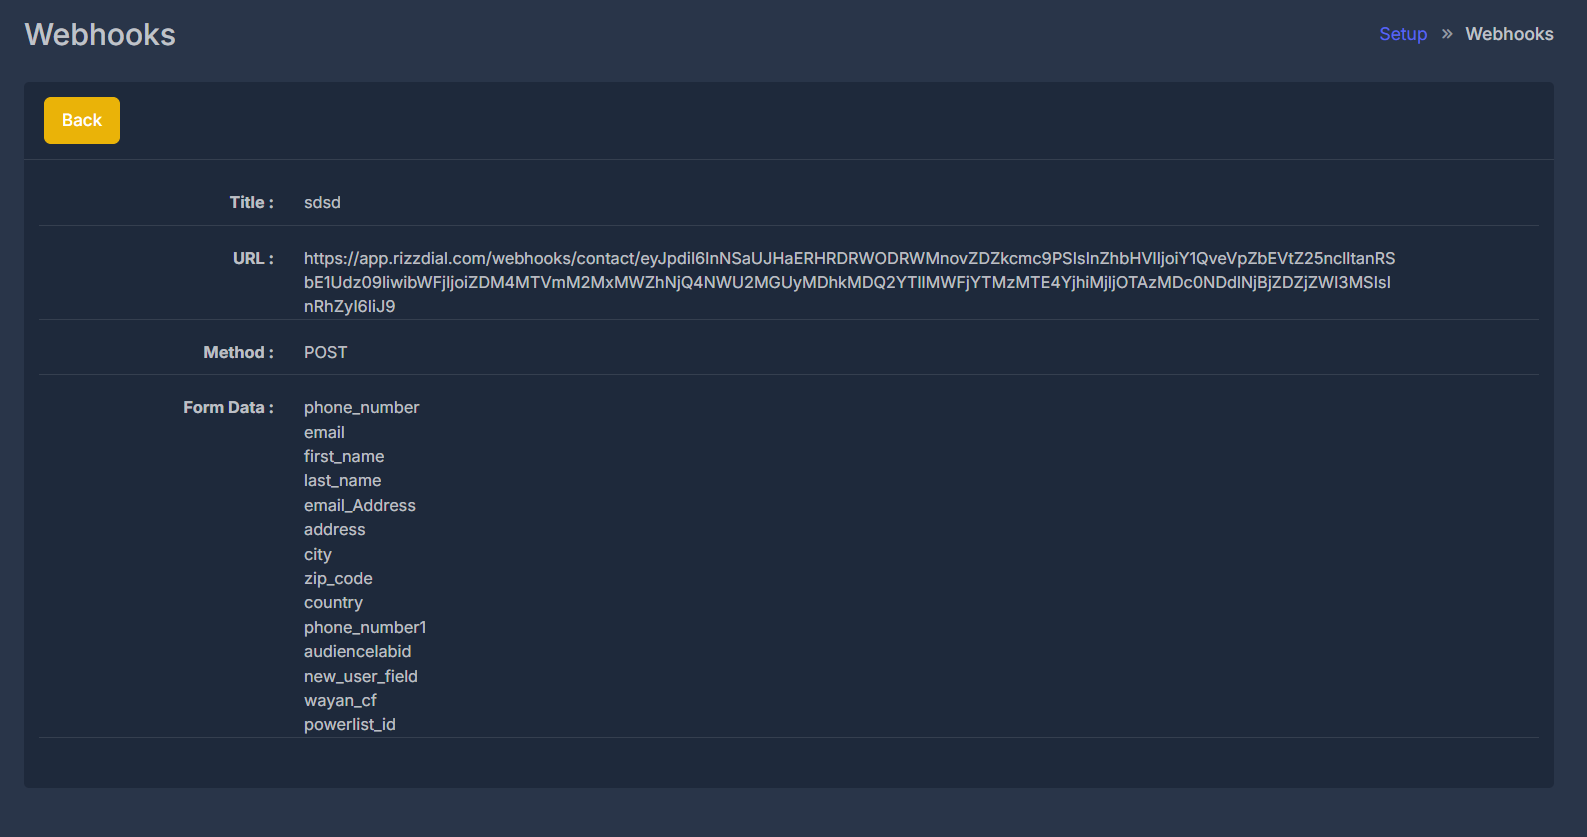Select the phone_number1 form field
1587x837 pixels.
point(365,627)
